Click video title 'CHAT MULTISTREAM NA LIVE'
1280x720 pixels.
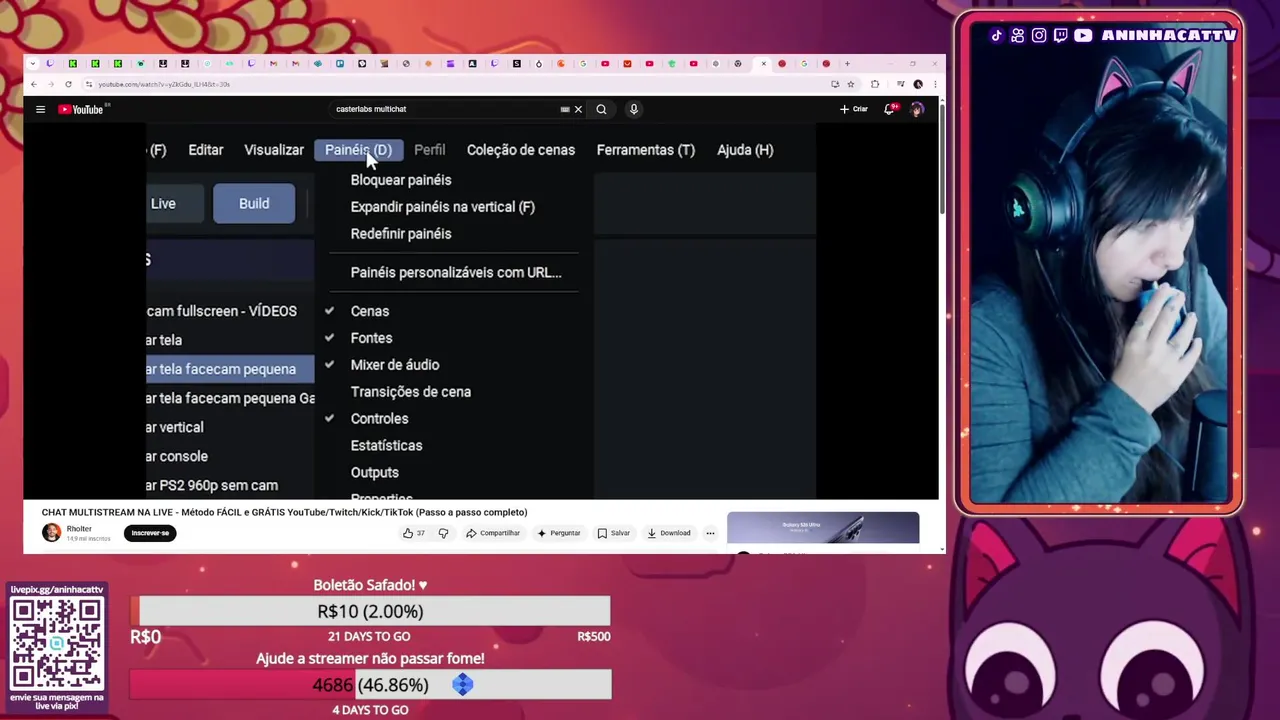point(284,512)
